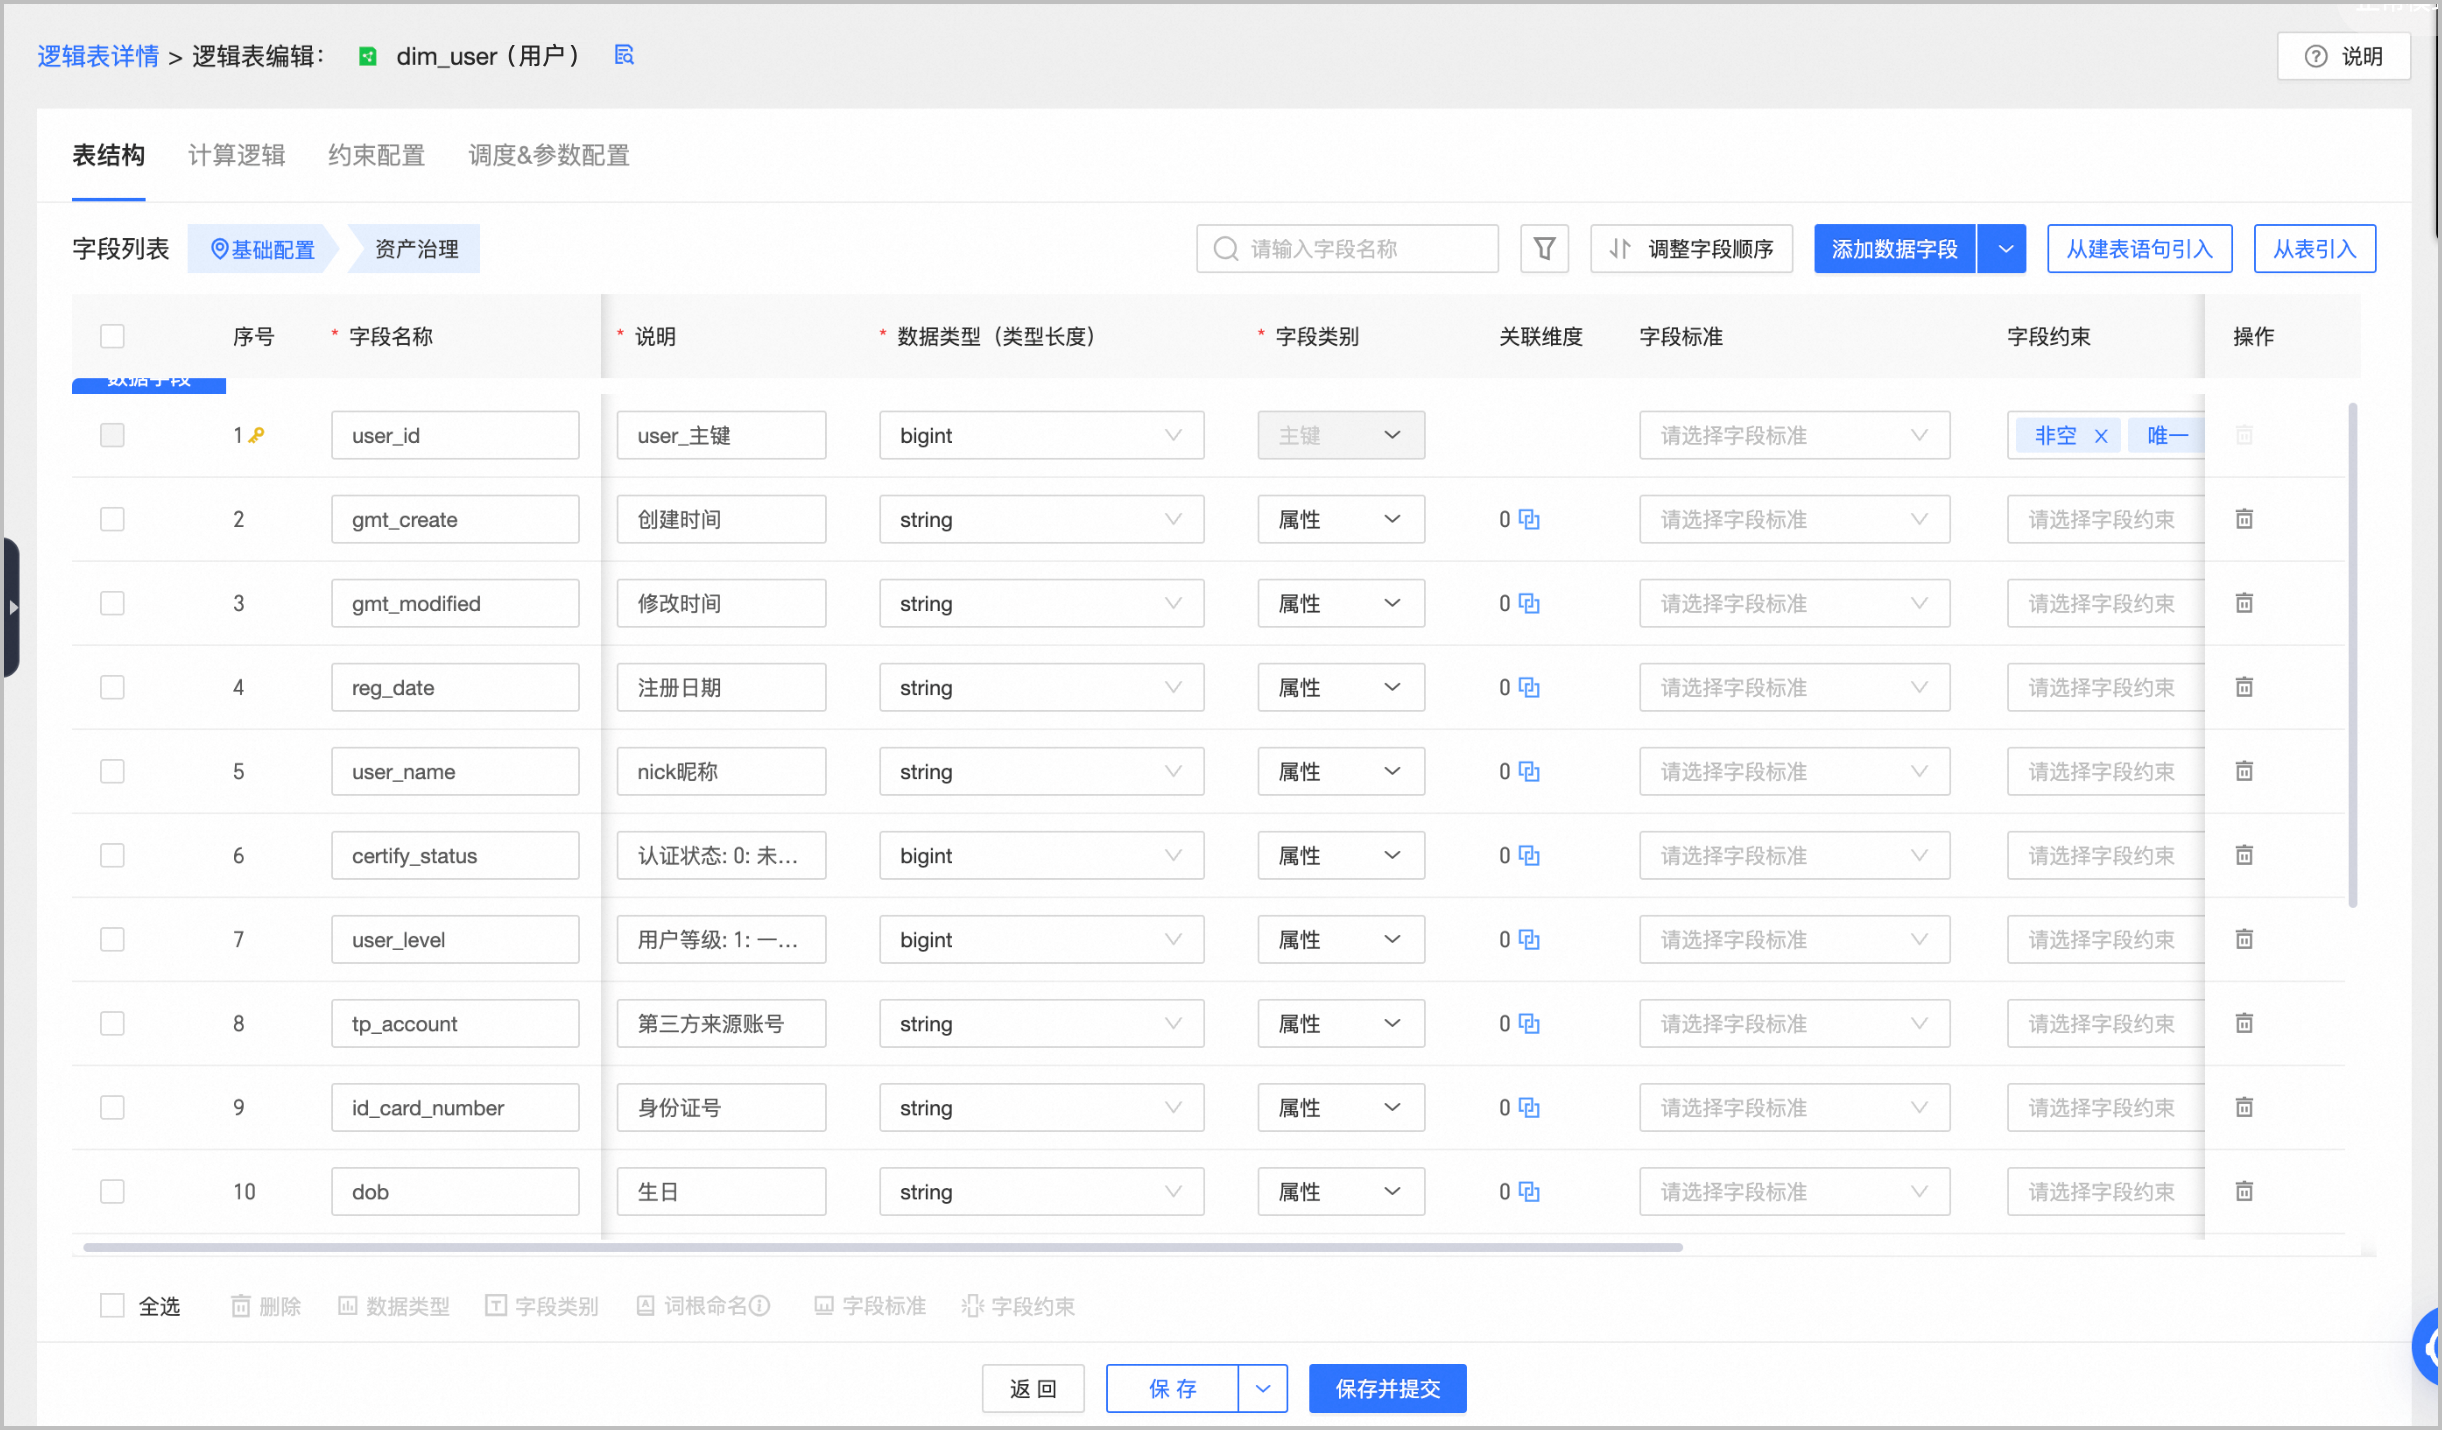The width and height of the screenshot is (2442, 1430).
Task: Open data type dropdown for id_card_number
Action: (x=1041, y=1107)
